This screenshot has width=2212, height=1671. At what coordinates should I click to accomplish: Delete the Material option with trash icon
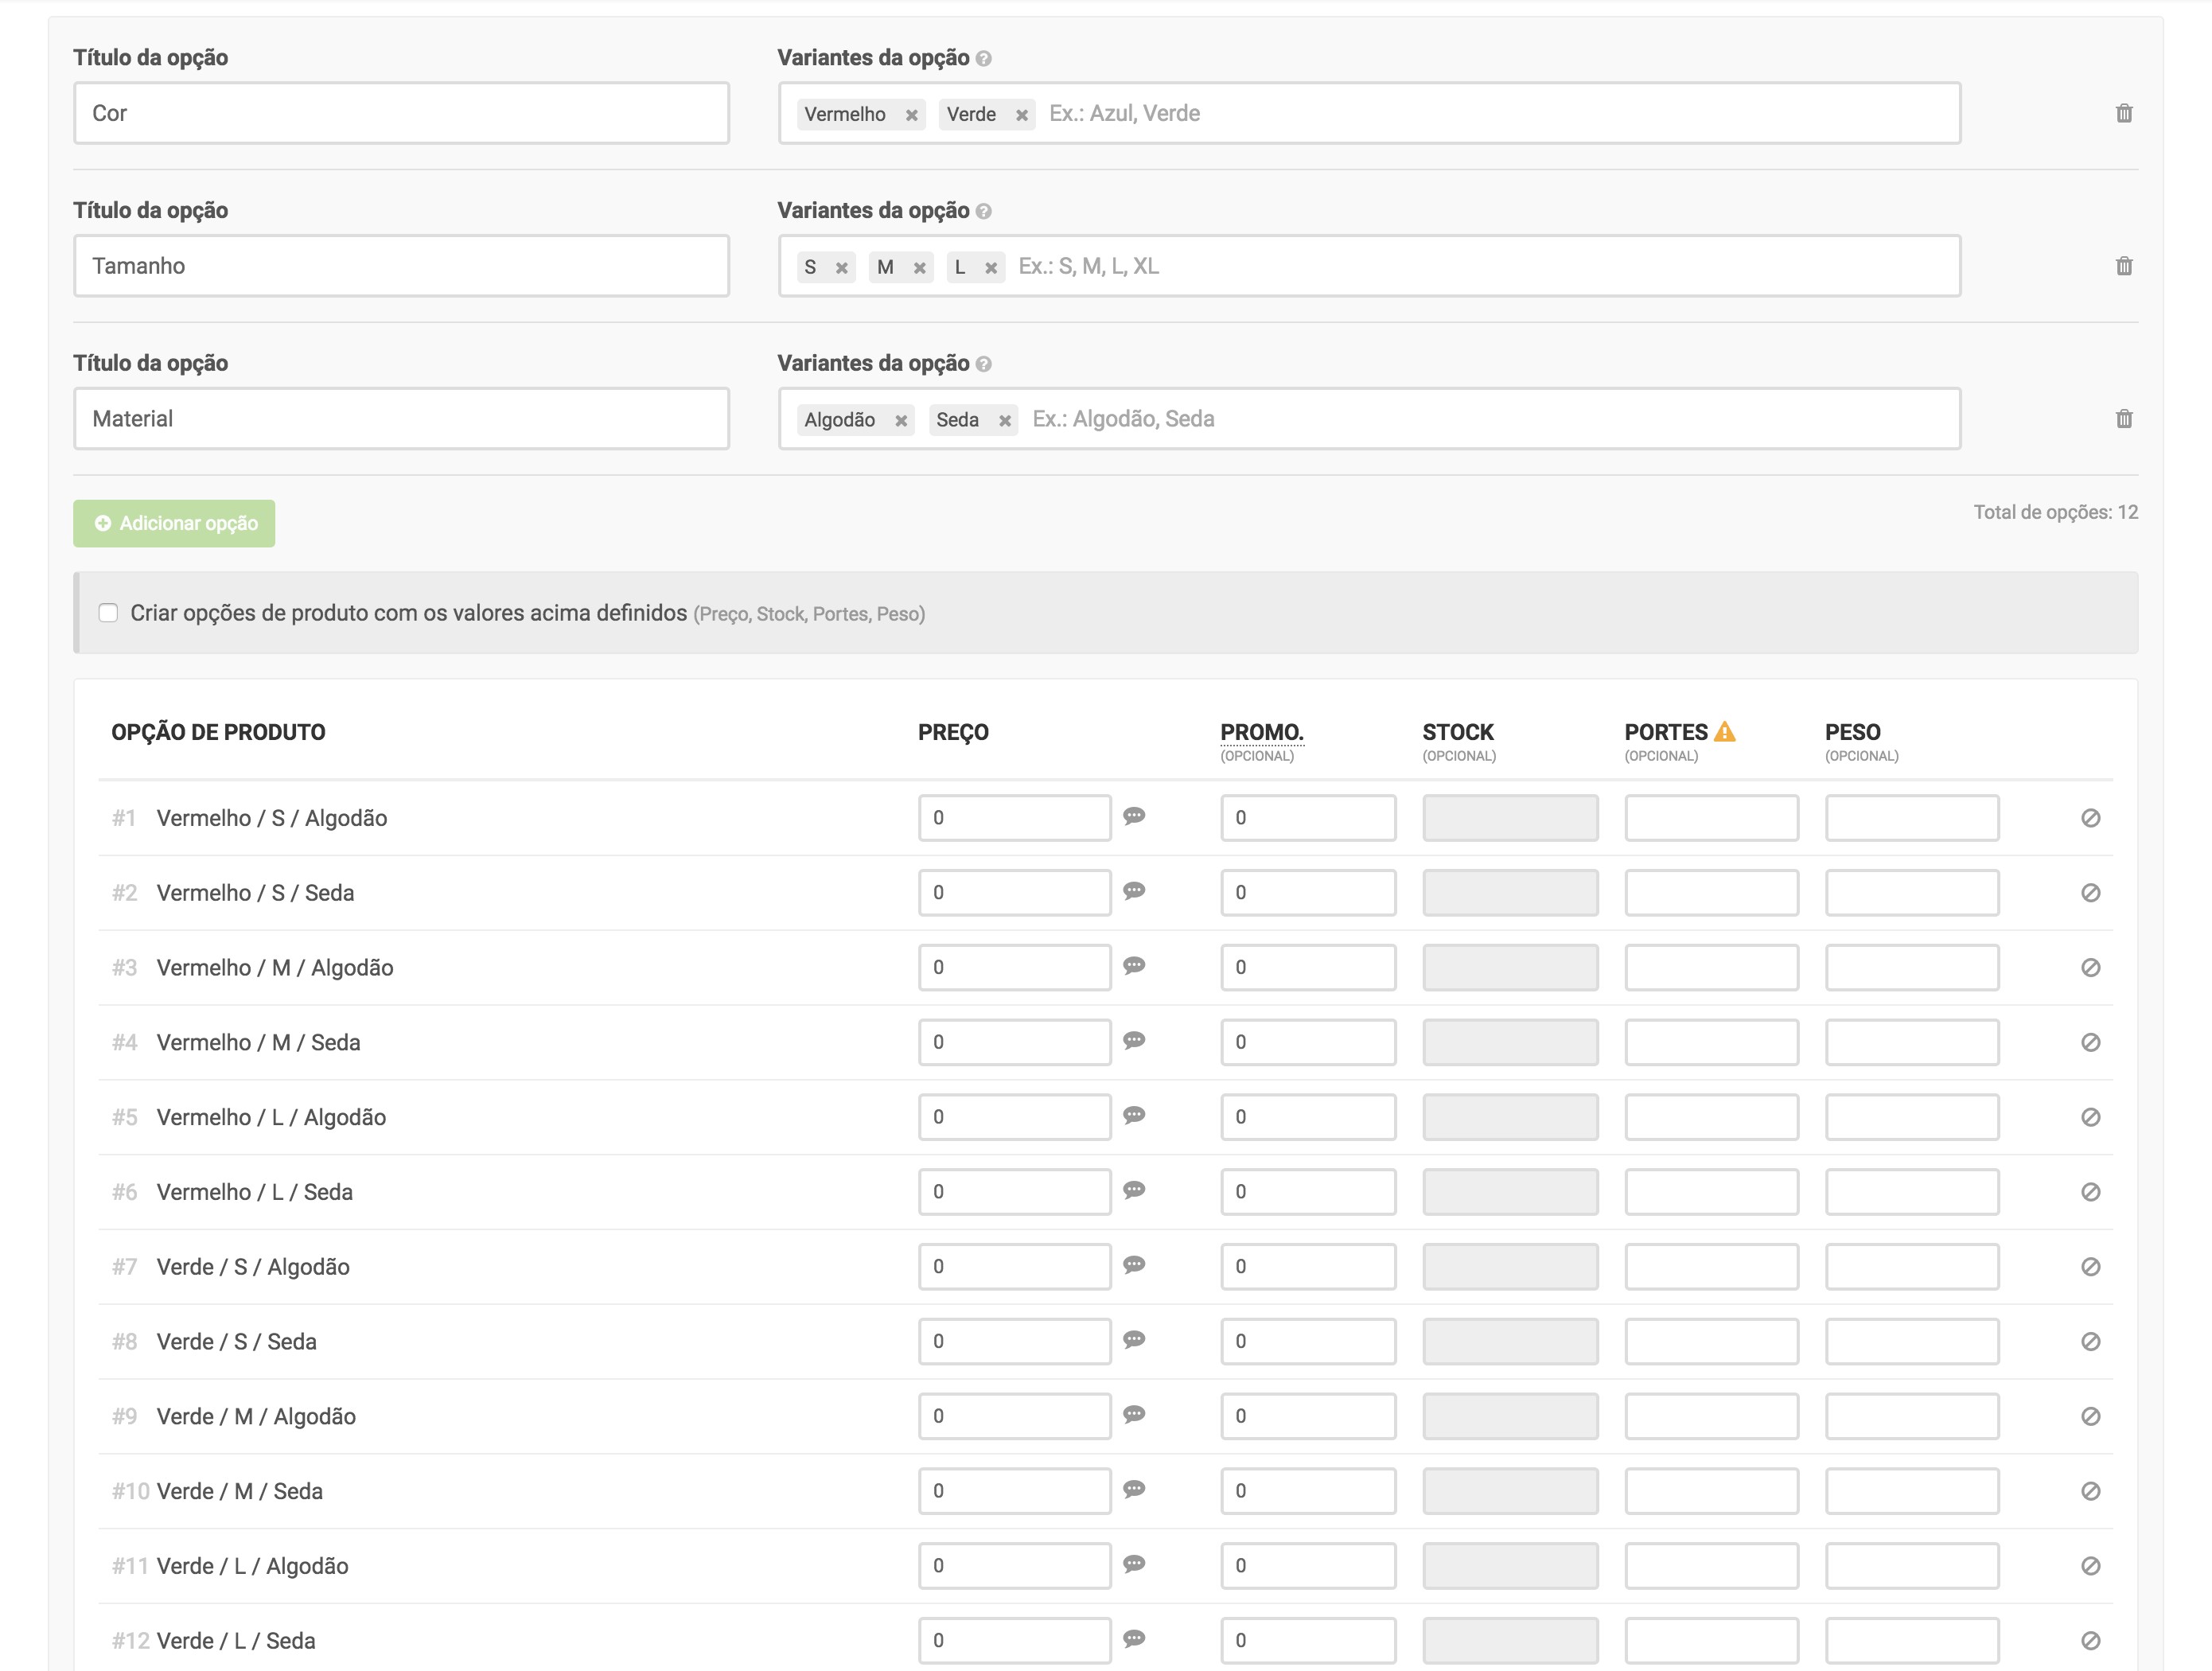click(x=2124, y=419)
